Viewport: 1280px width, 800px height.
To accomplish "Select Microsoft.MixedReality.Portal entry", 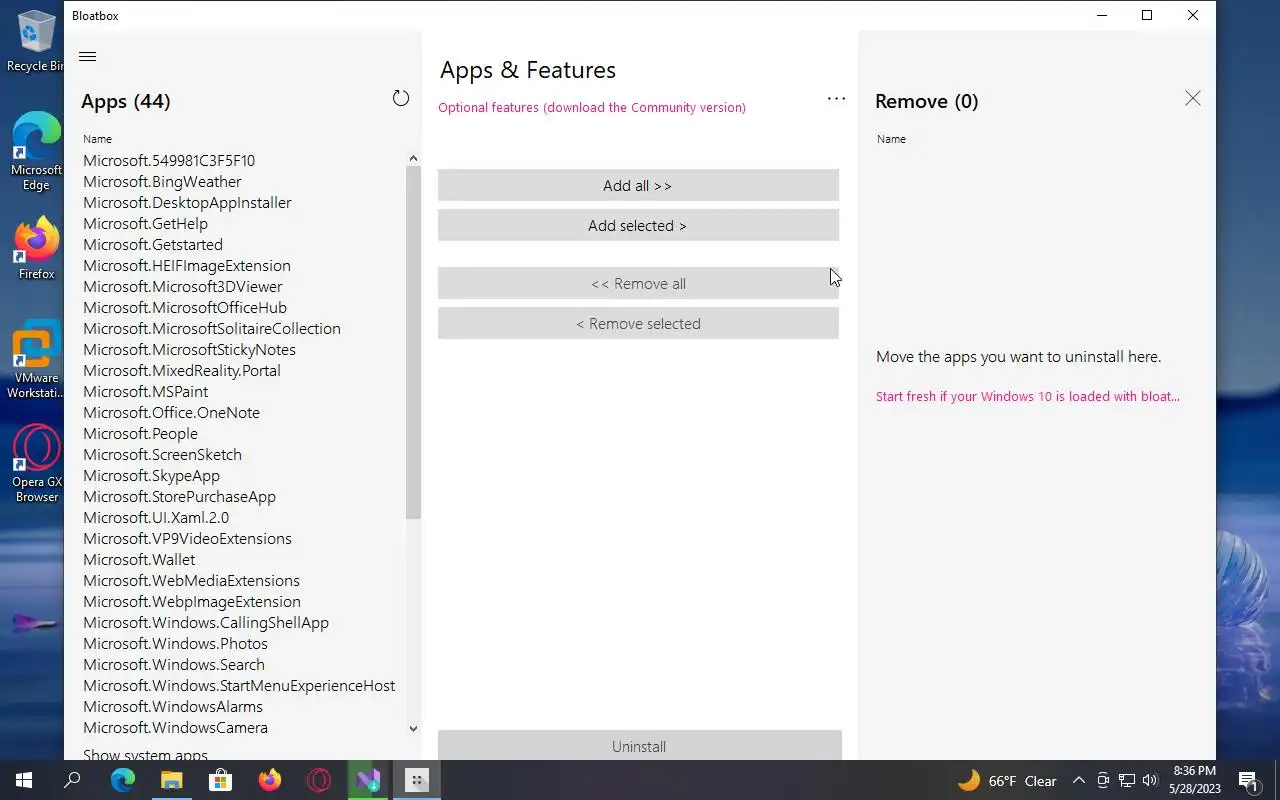I will pos(182,370).
